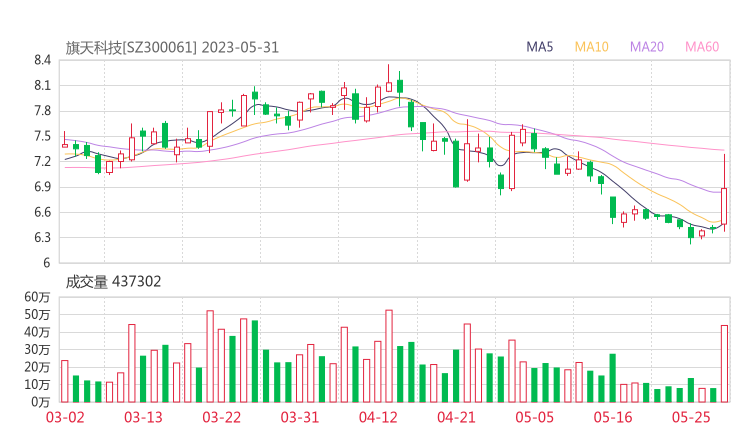Click the MA10 legend label
Screen dimensions: 740x440
coord(591,47)
